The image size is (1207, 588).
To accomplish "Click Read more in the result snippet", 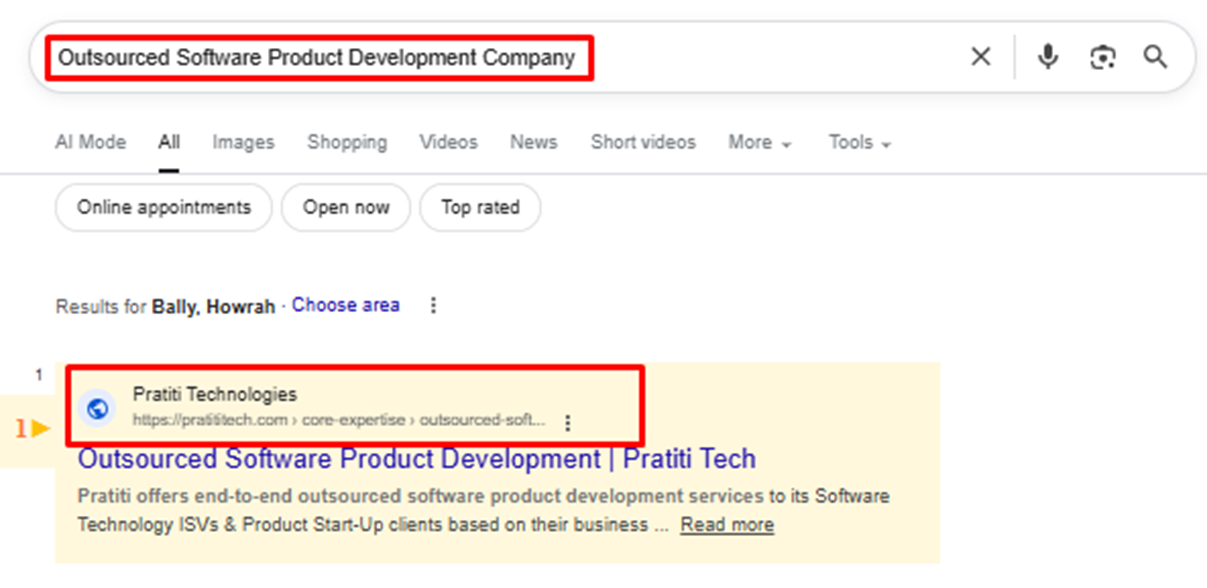I will (727, 525).
